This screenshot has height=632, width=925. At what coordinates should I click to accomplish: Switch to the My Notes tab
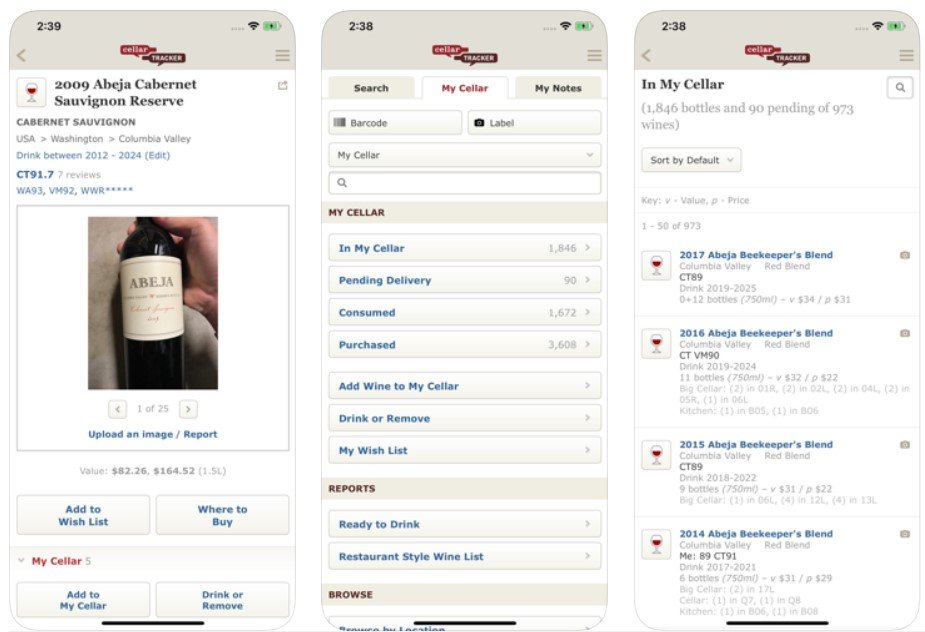558,88
